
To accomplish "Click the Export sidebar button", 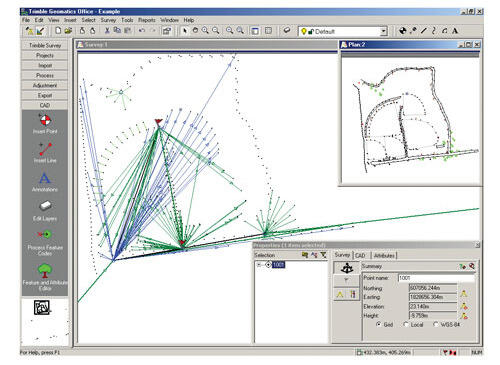I will tap(45, 95).
